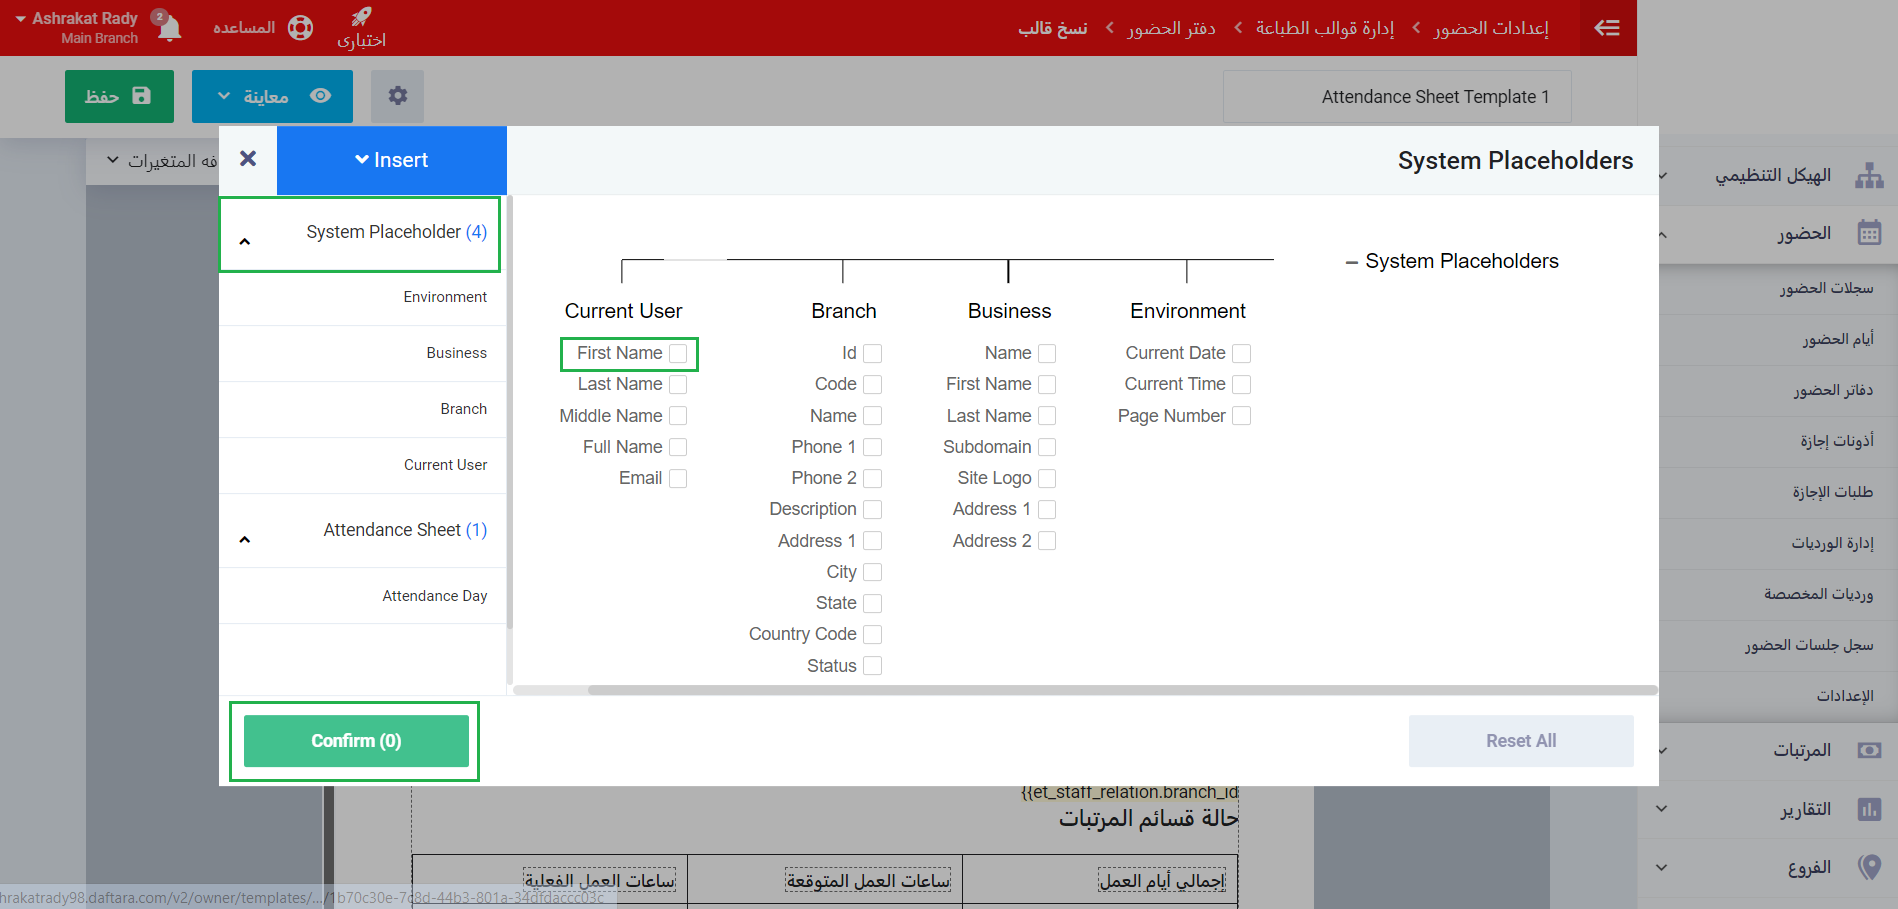Tick the Current Date checkbox

pyautogui.click(x=1241, y=353)
